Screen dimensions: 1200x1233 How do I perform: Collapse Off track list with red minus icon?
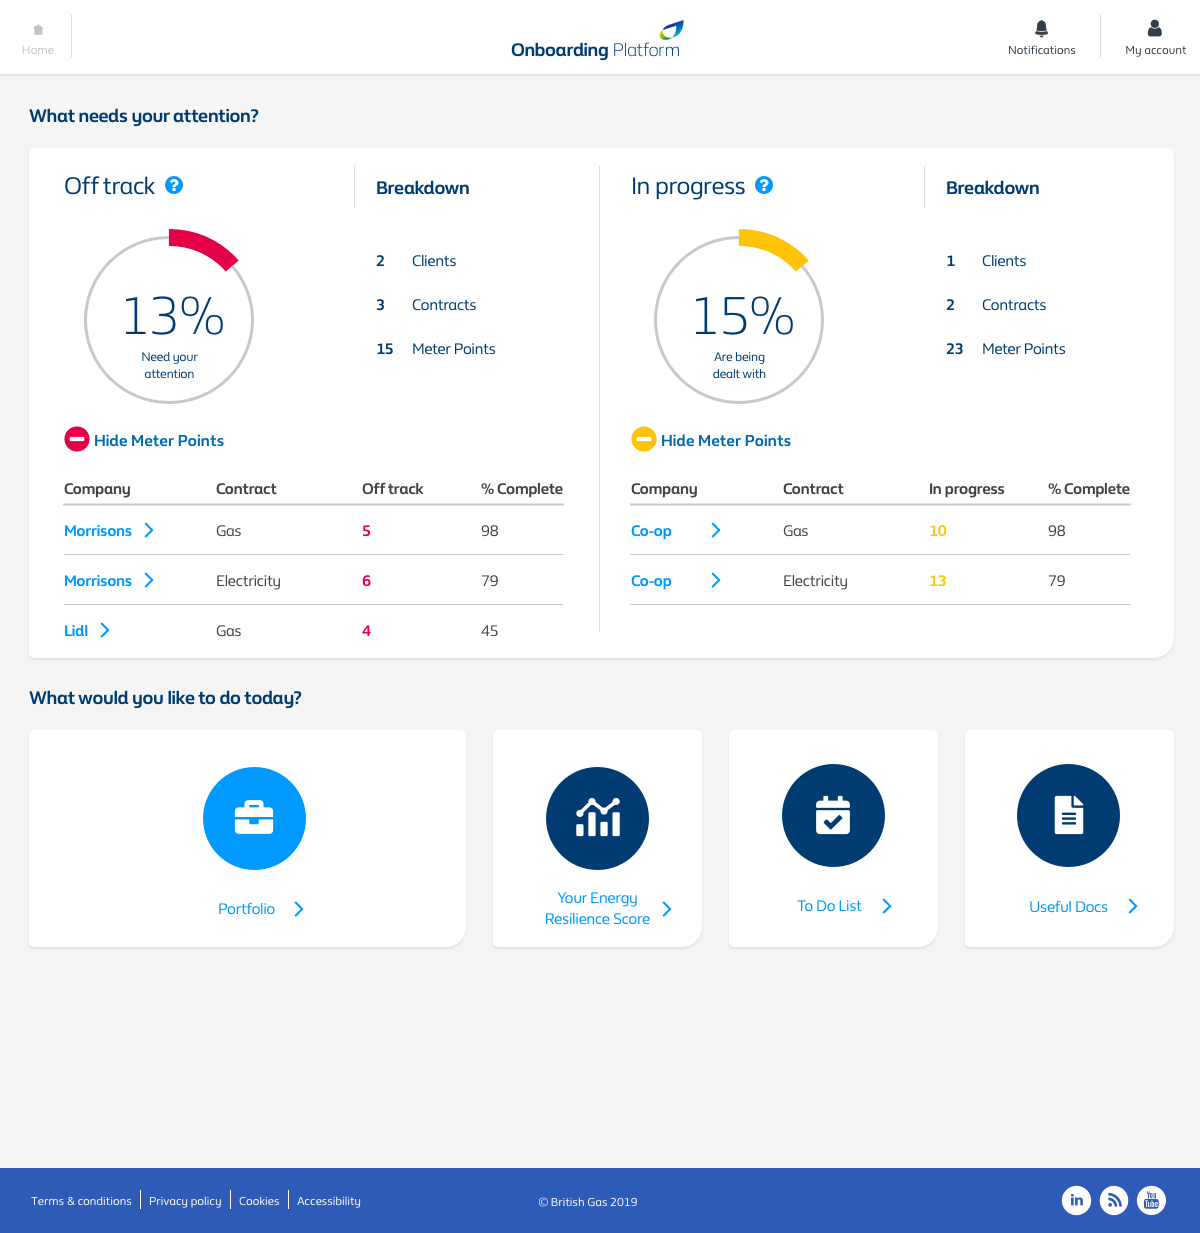[x=77, y=439]
